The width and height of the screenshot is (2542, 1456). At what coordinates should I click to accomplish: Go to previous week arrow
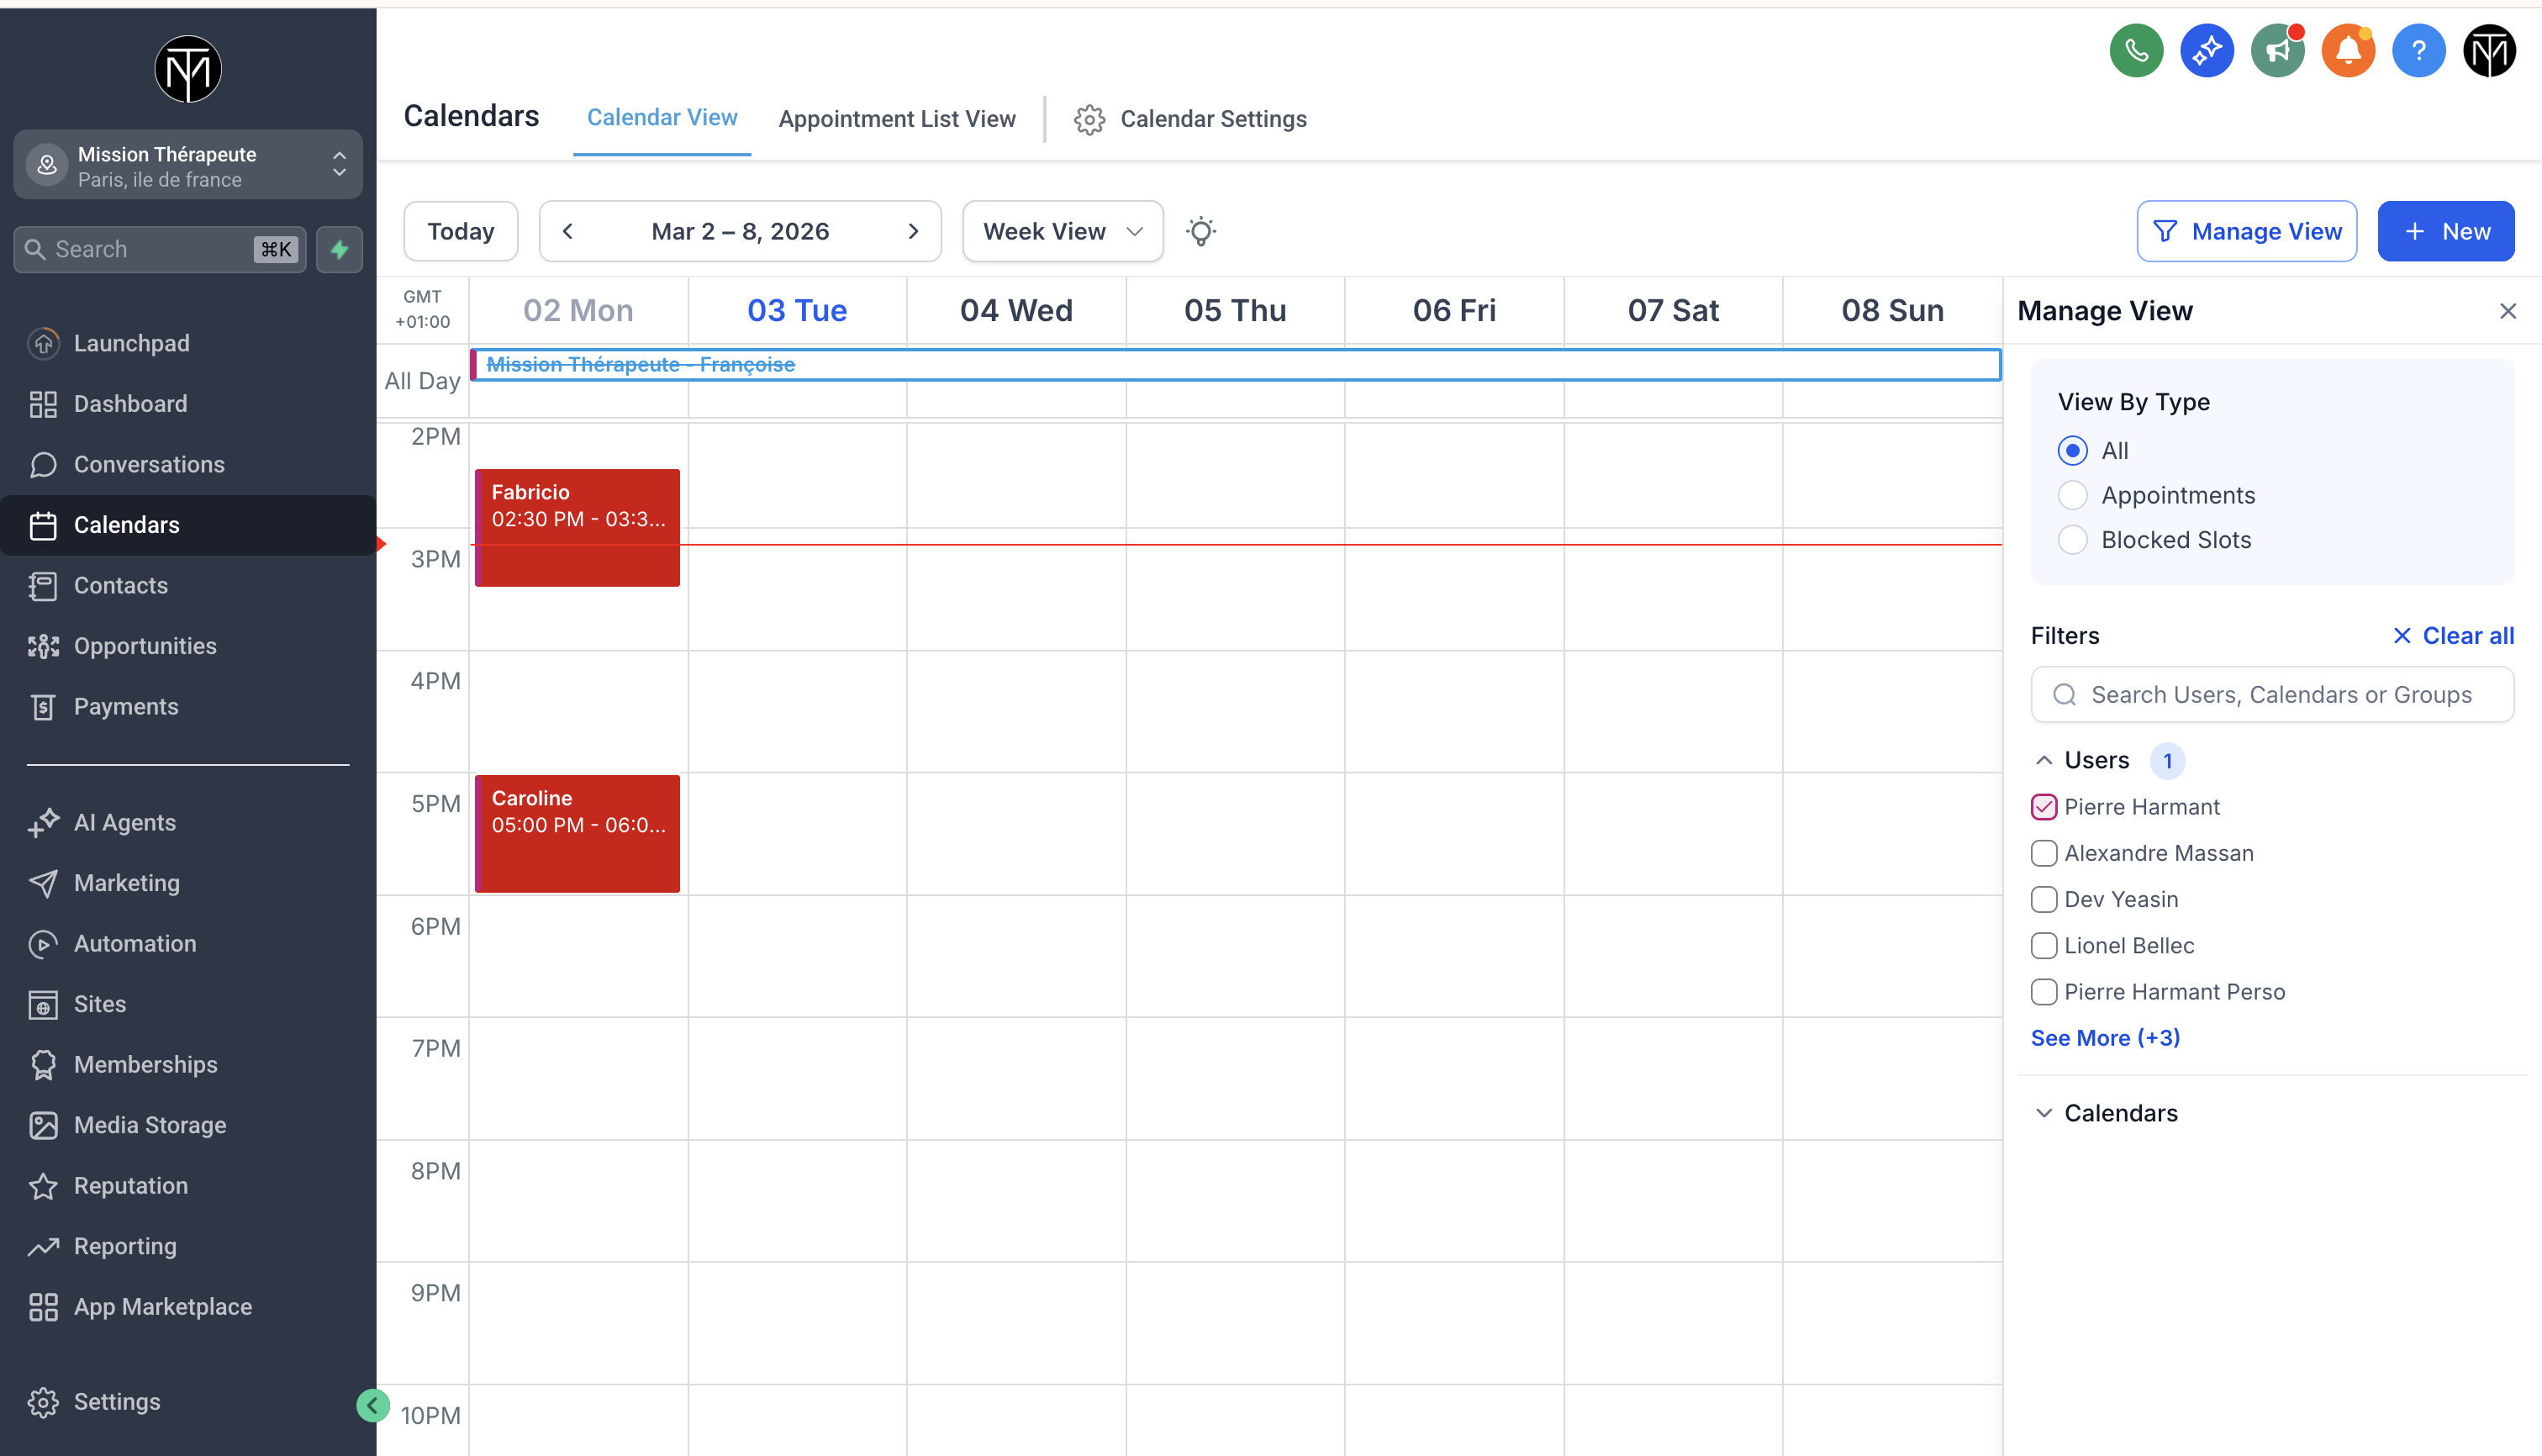(x=568, y=231)
